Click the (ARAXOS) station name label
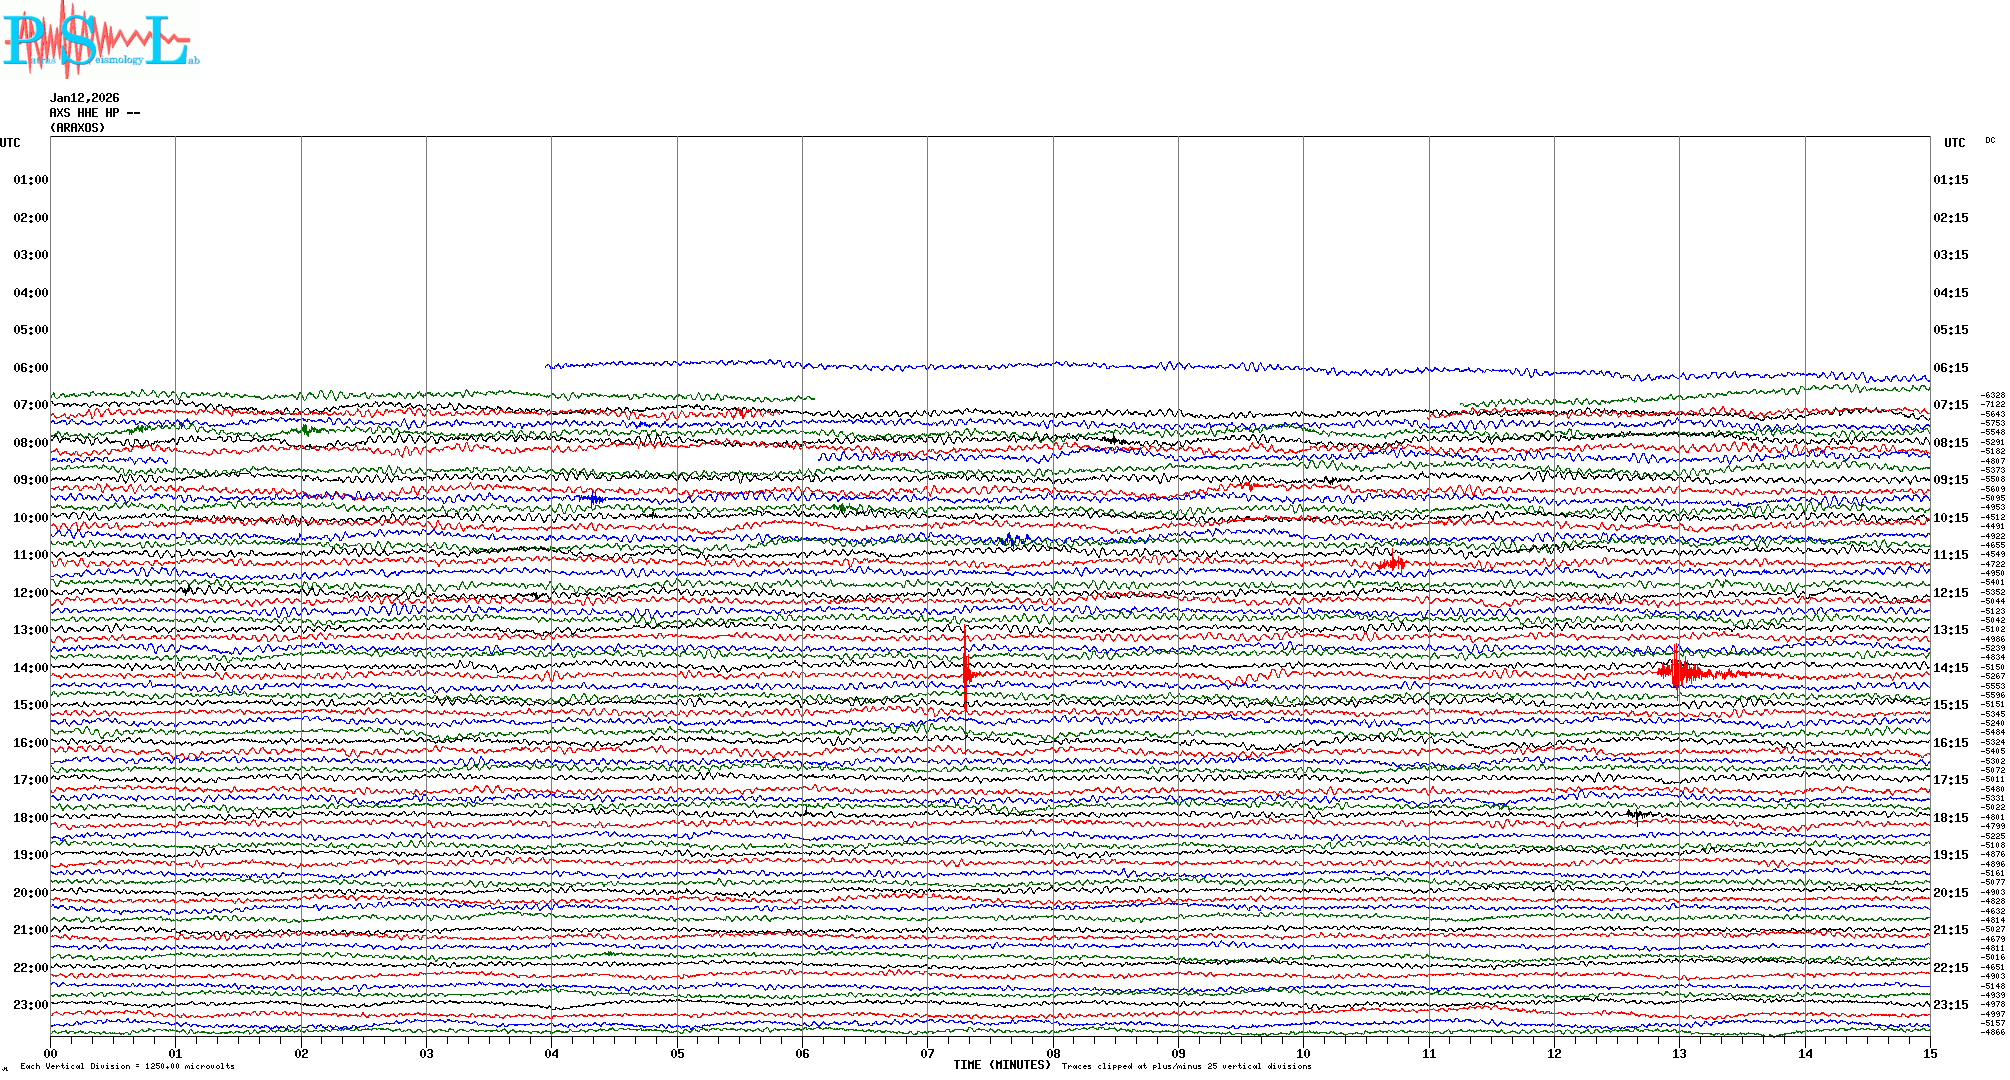The image size is (2010, 1080). click(x=77, y=128)
